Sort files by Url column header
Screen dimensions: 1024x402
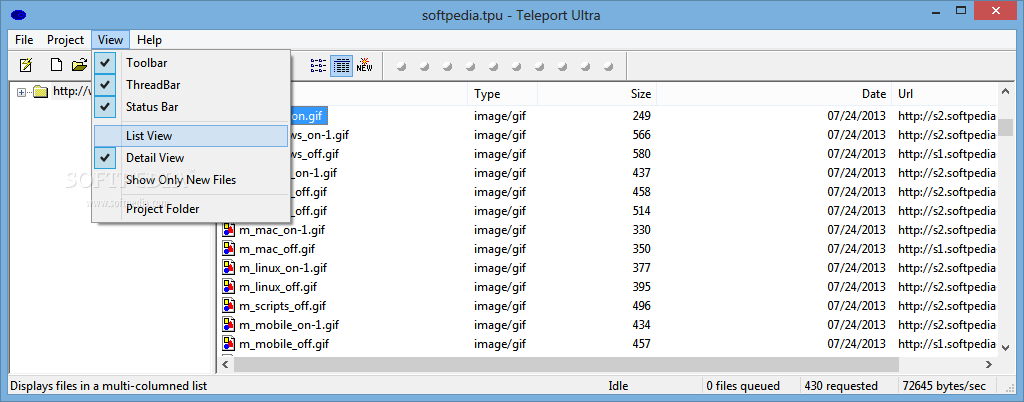click(x=944, y=94)
